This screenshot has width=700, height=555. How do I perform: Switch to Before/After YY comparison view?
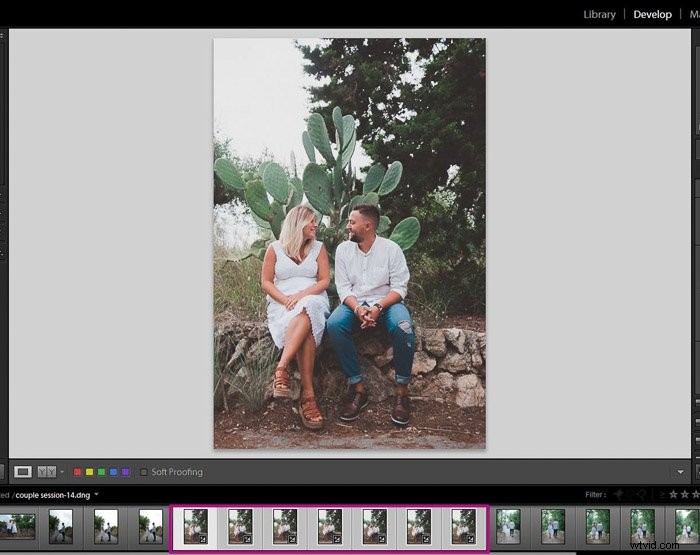(x=47, y=472)
